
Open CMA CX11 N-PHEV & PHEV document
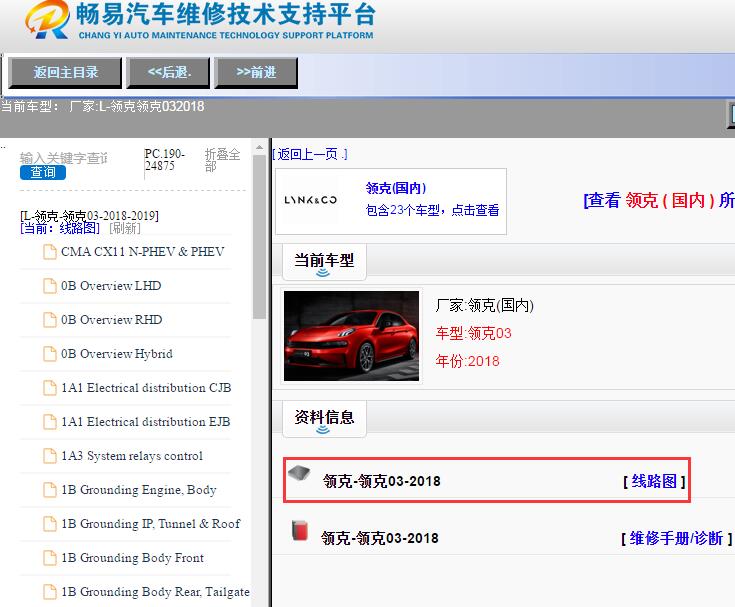click(142, 252)
